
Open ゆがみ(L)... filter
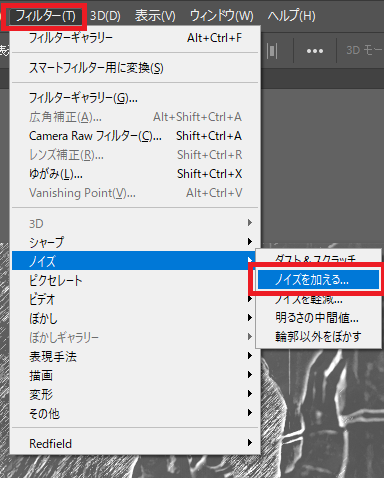135,174
